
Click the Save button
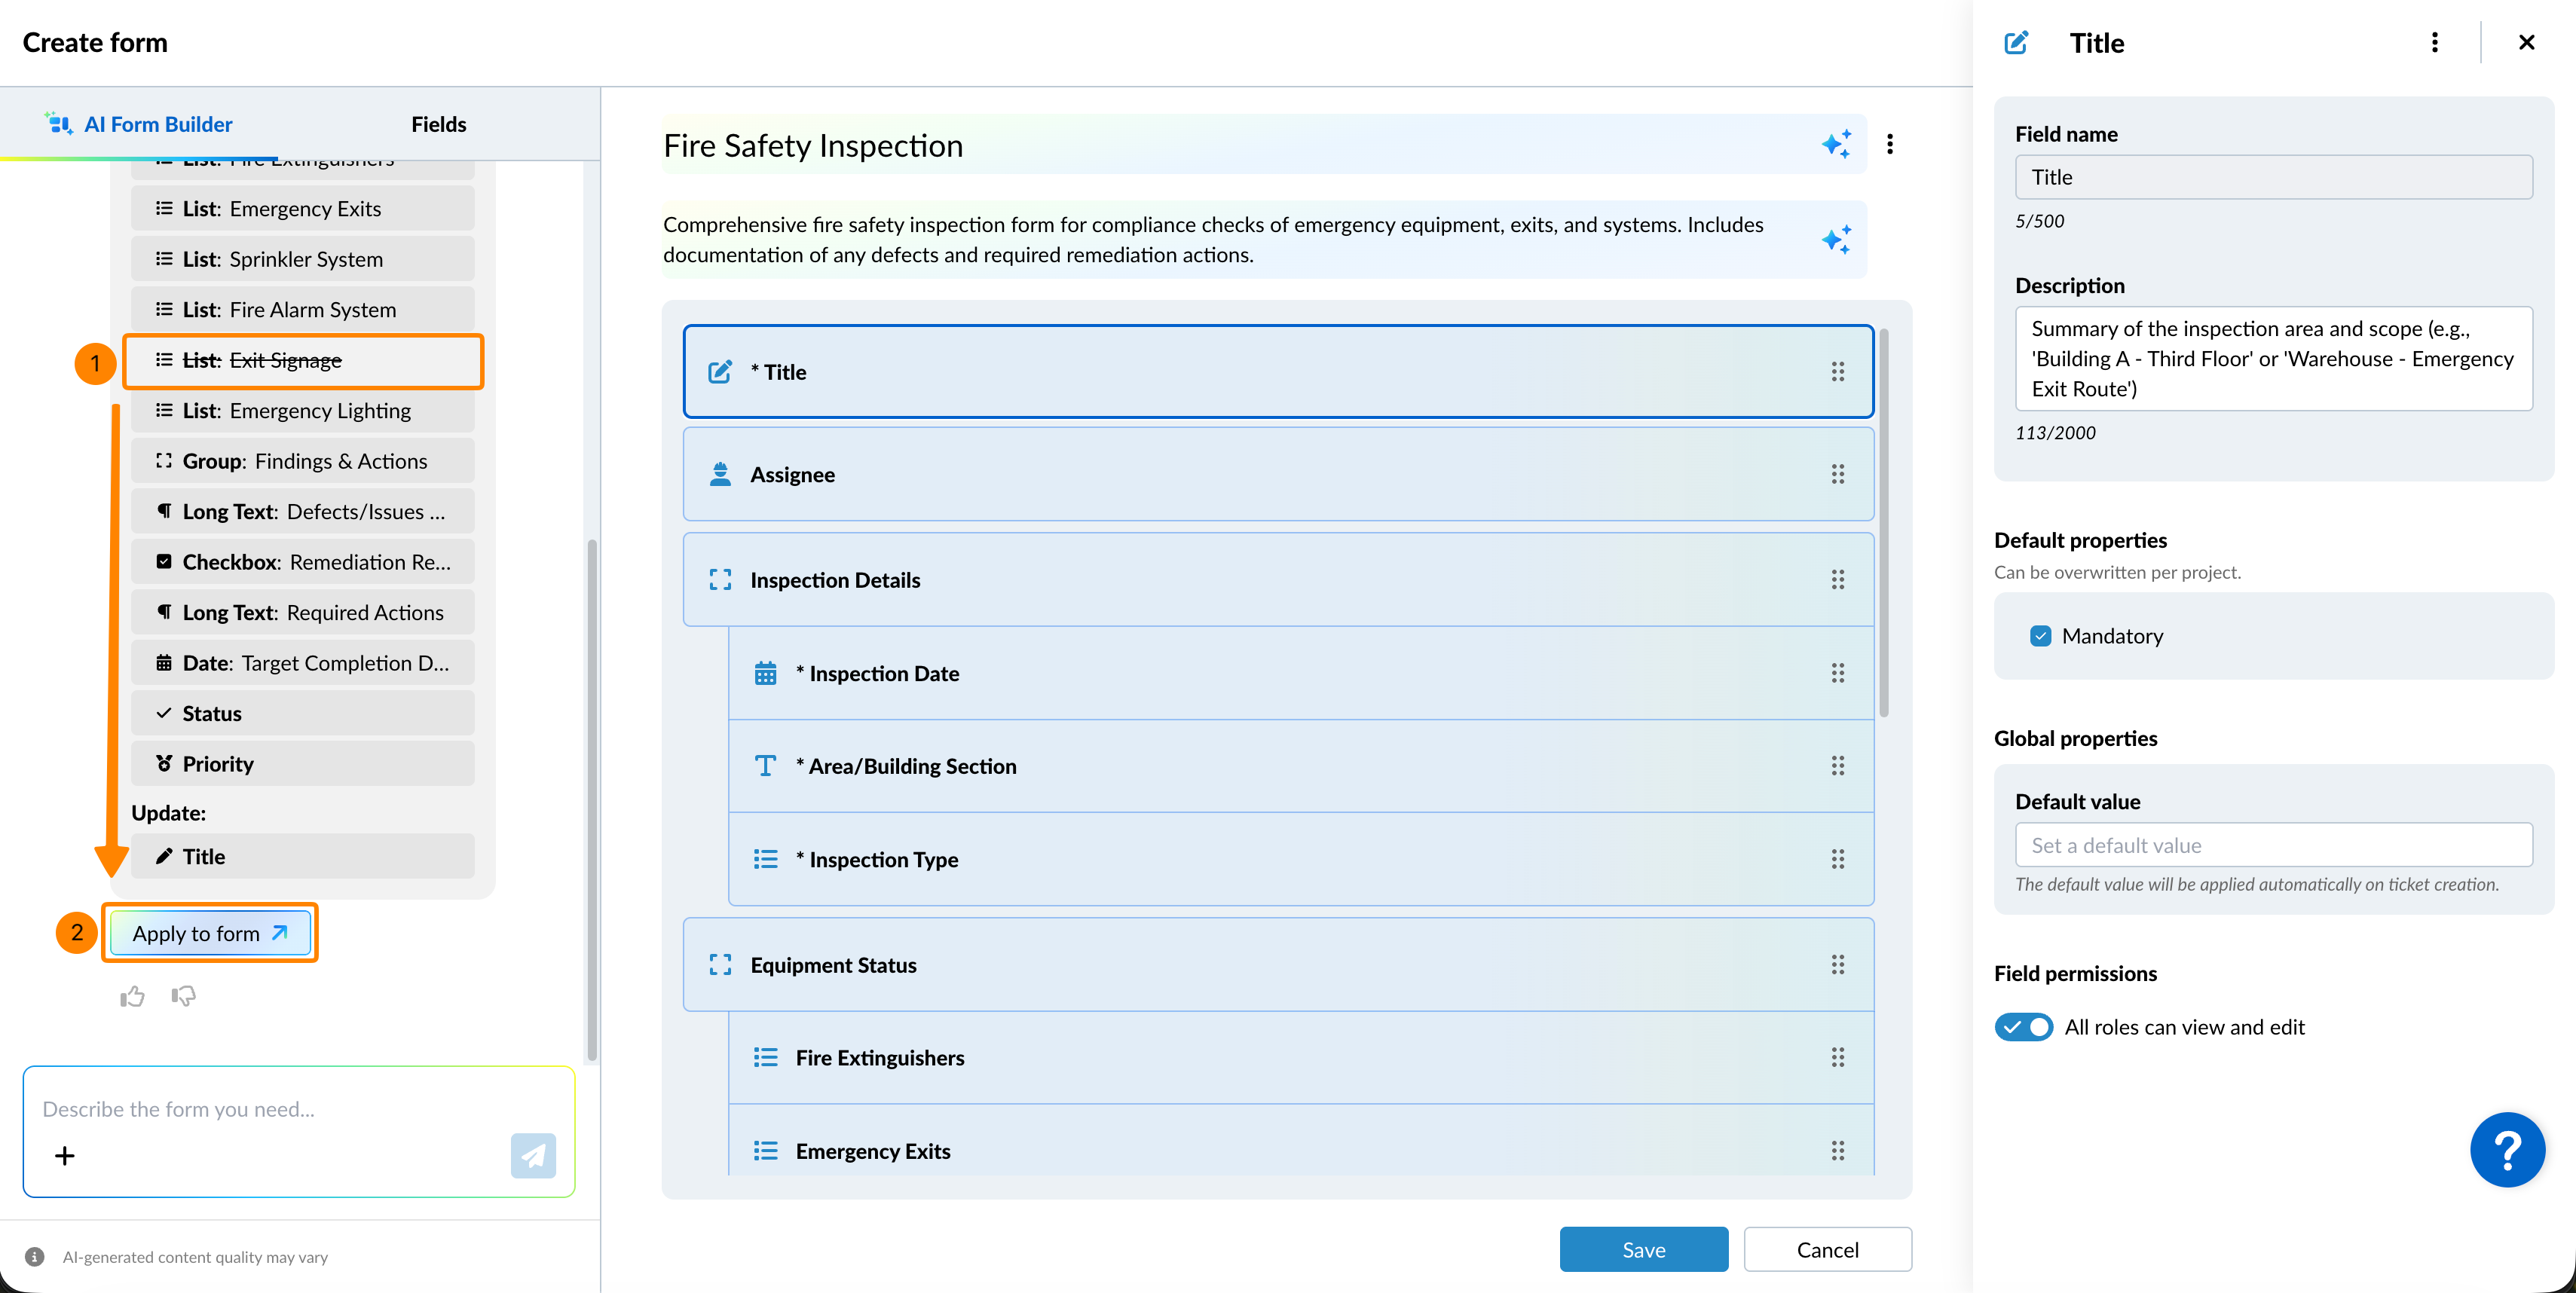coord(1643,1250)
